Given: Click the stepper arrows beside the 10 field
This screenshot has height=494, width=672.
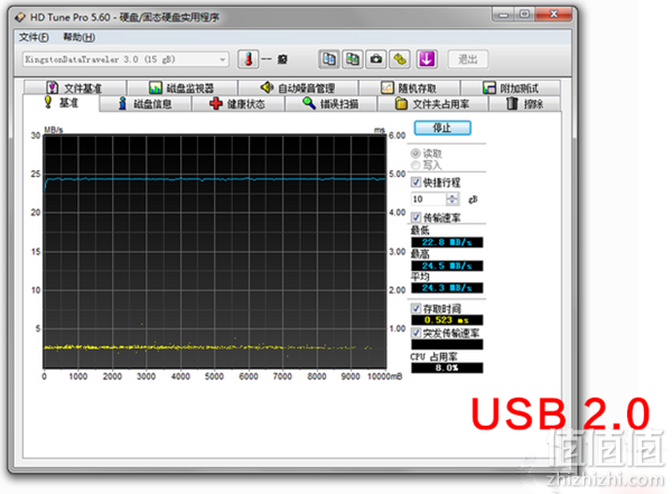Looking at the screenshot, I should tap(452, 199).
